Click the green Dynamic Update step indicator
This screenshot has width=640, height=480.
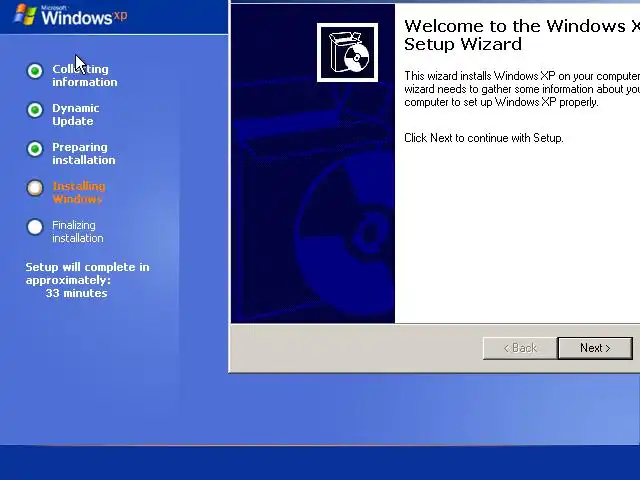[x=35, y=110]
